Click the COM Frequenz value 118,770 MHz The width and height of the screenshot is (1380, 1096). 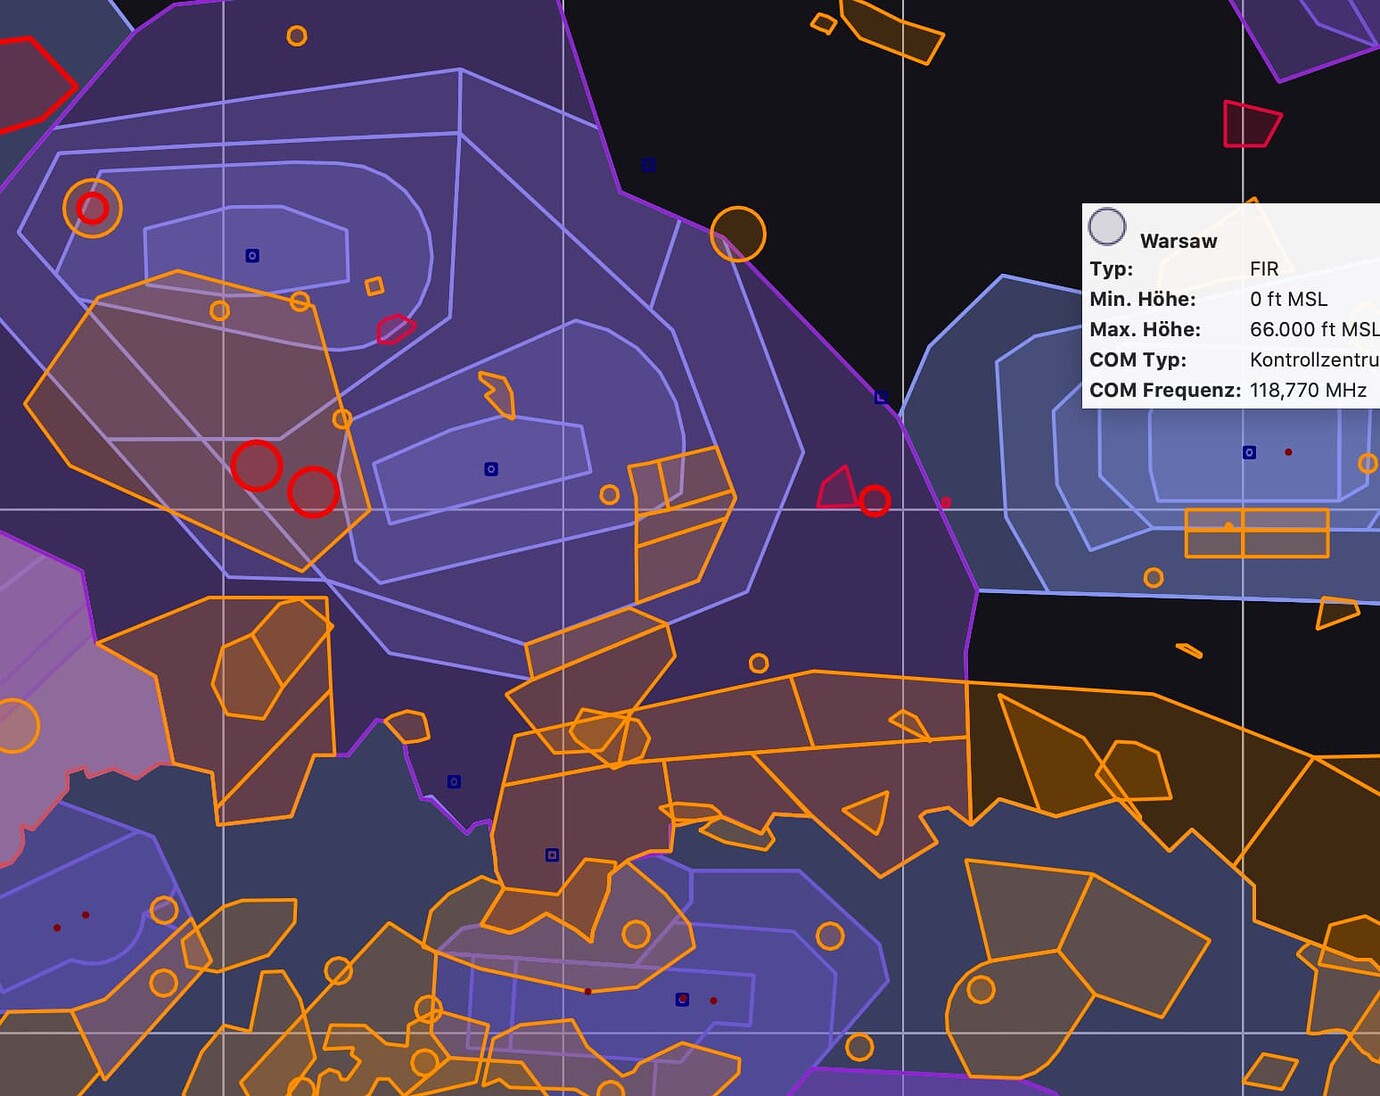(1310, 391)
